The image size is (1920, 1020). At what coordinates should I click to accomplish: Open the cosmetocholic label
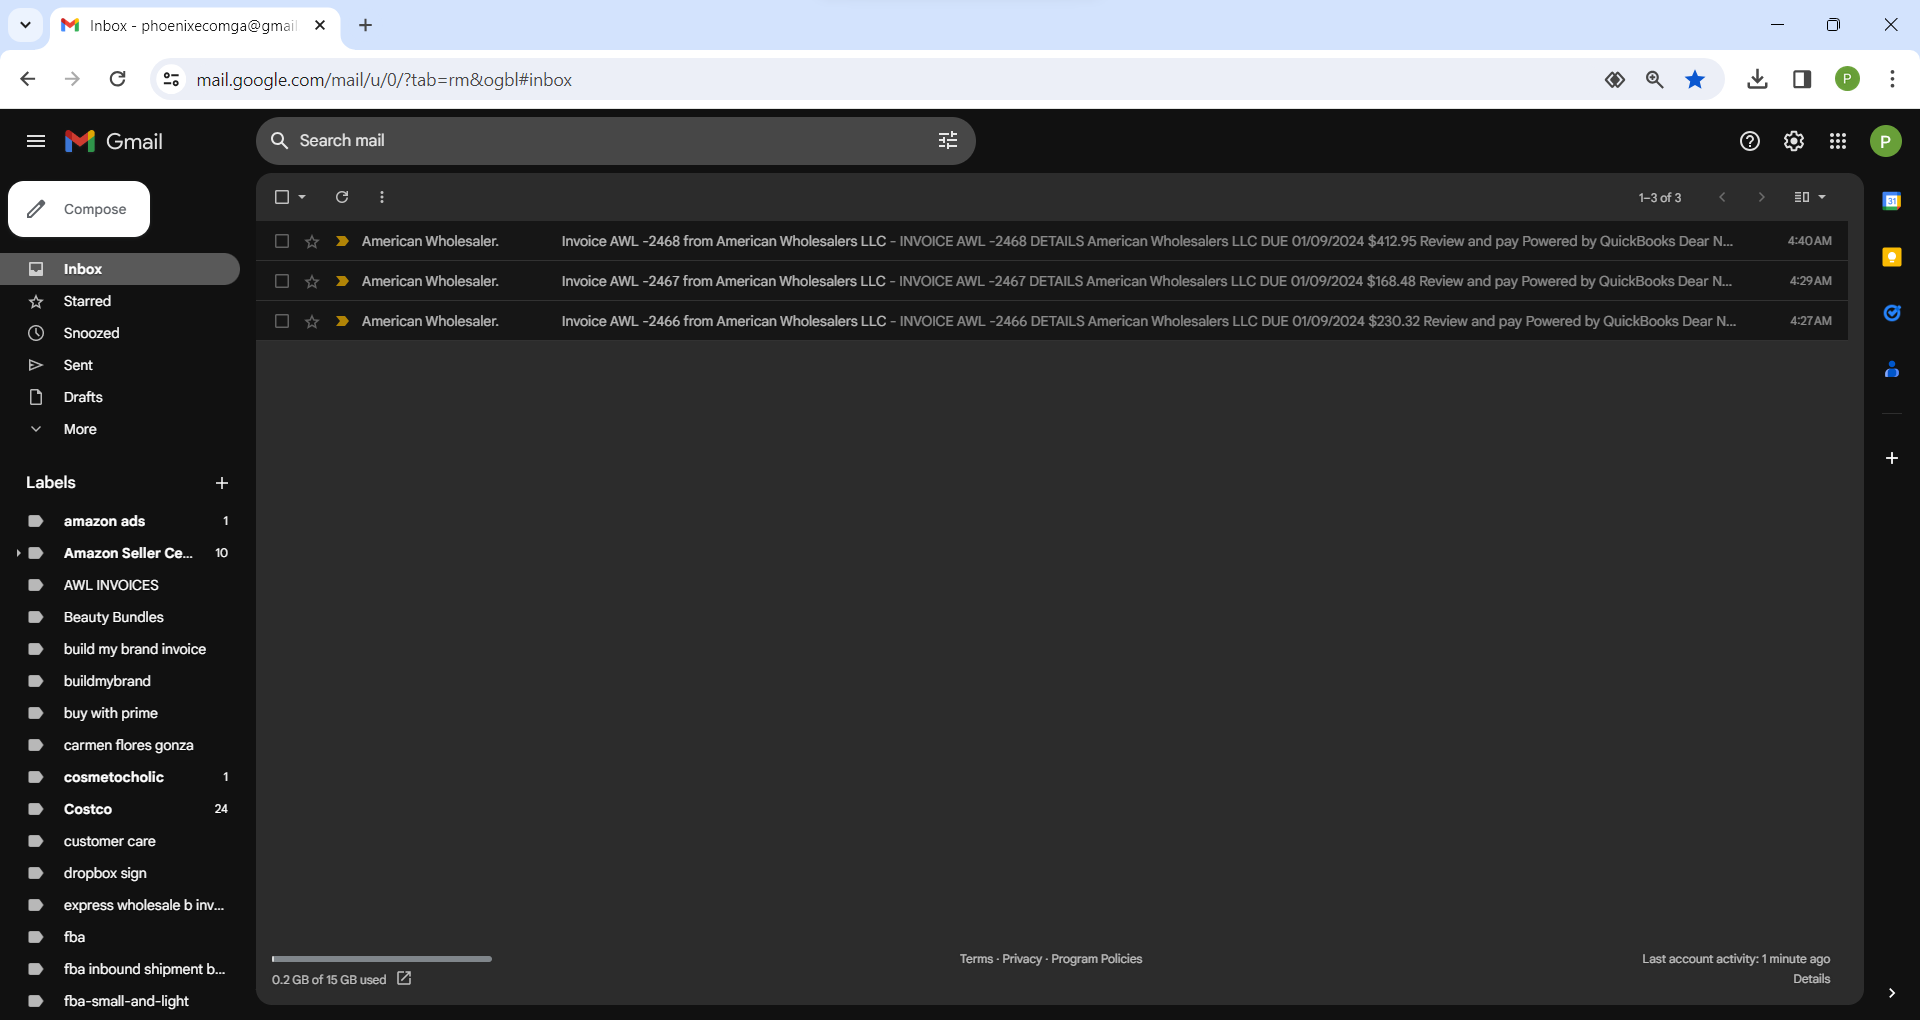click(120, 777)
